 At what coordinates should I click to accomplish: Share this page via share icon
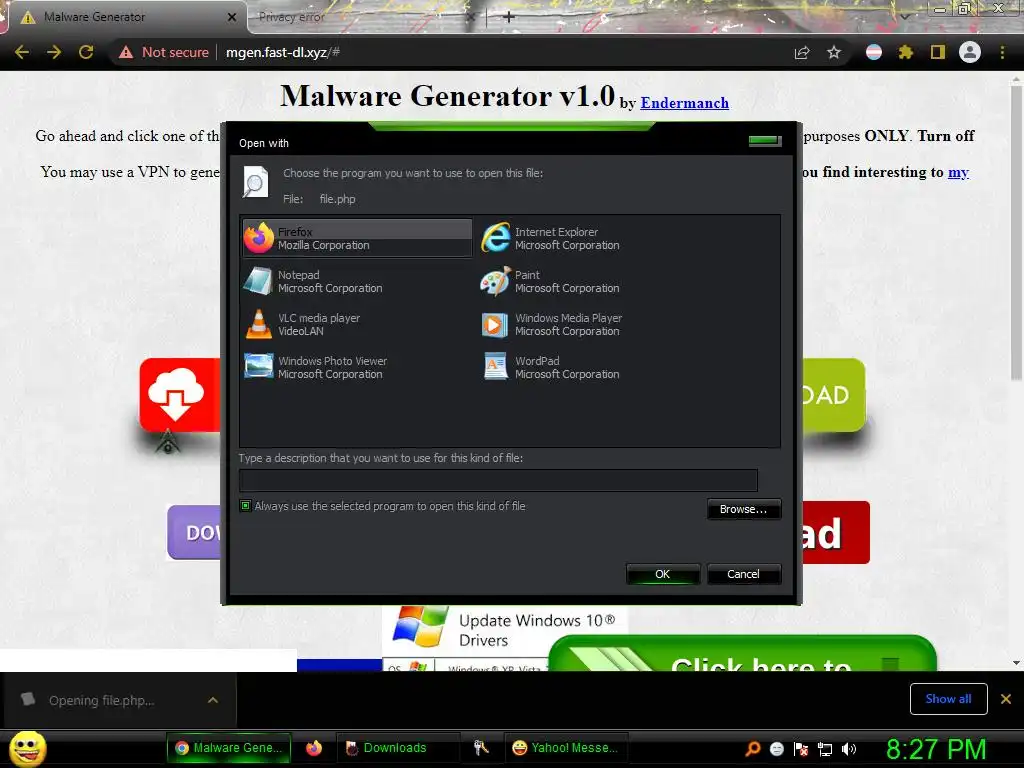pyautogui.click(x=802, y=52)
